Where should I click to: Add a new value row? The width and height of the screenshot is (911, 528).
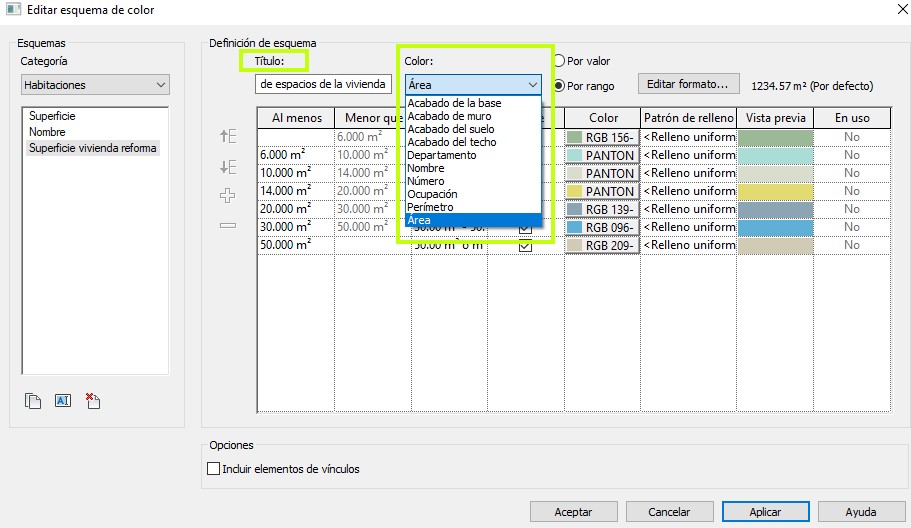[228, 196]
